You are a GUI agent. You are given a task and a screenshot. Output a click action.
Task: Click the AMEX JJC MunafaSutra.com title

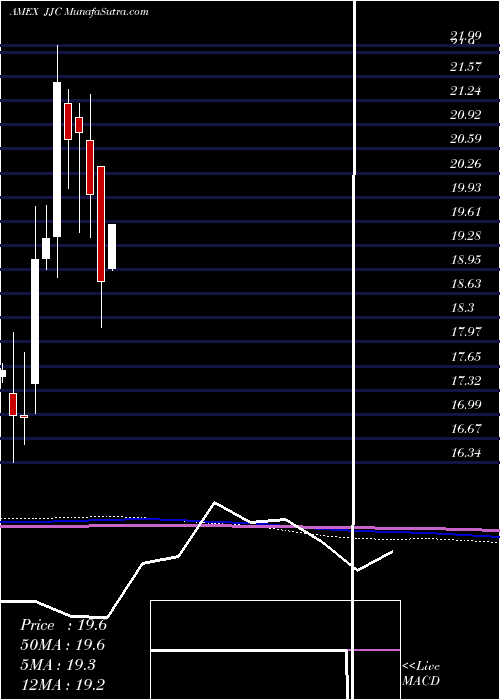(79, 12)
